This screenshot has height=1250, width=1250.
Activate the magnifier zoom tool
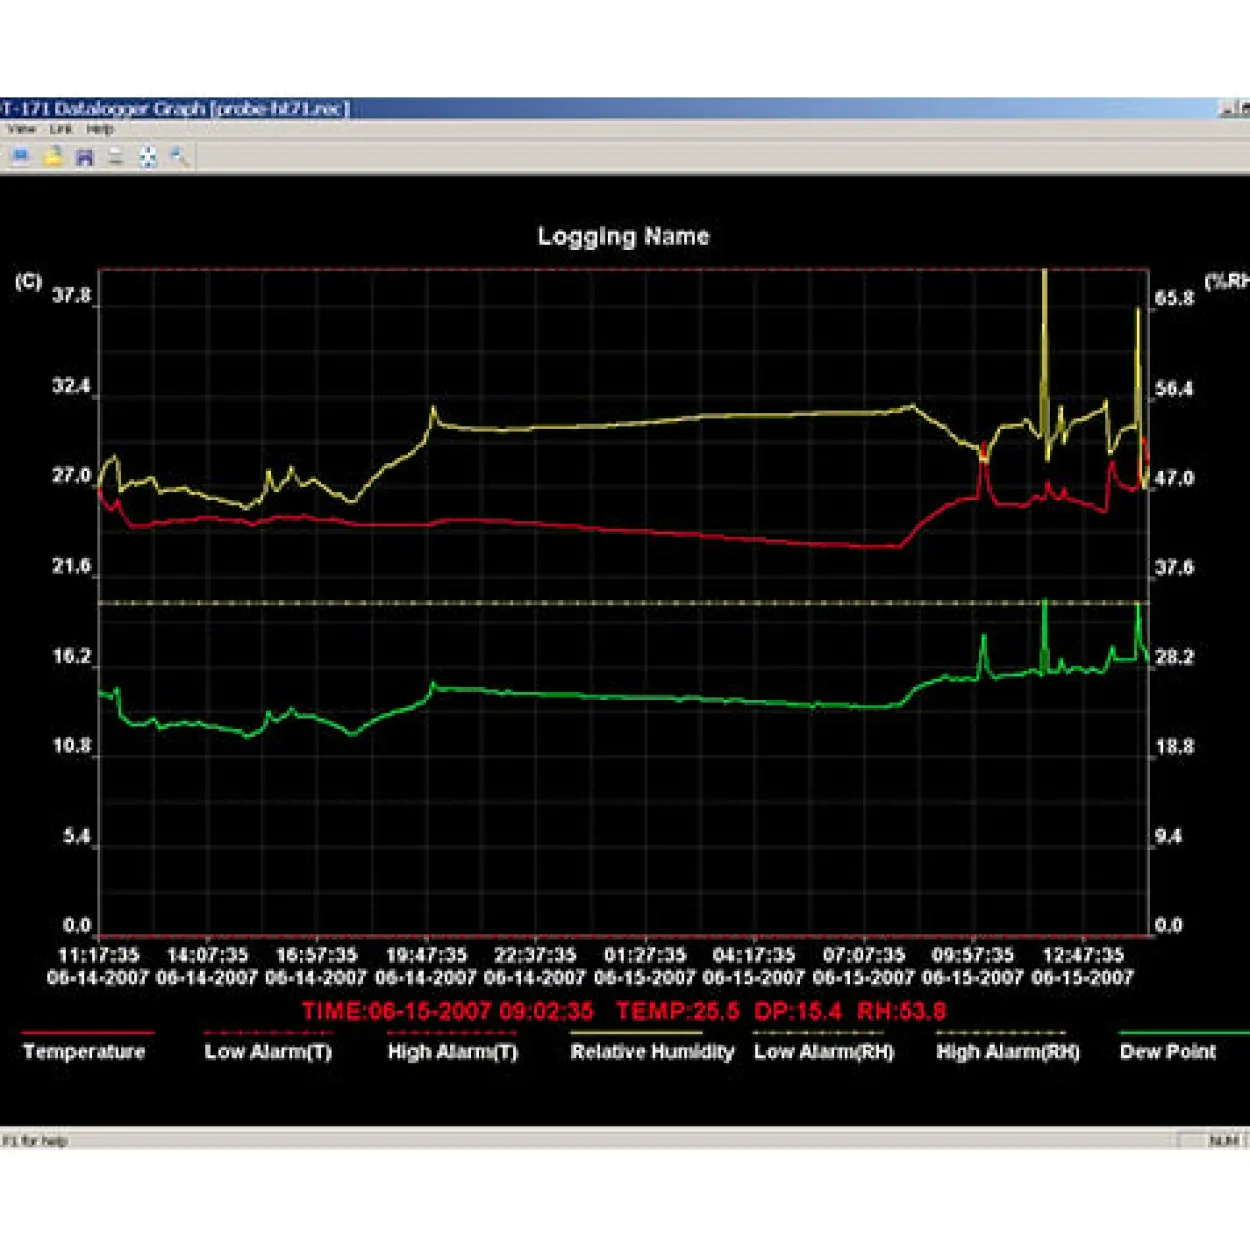click(x=179, y=156)
